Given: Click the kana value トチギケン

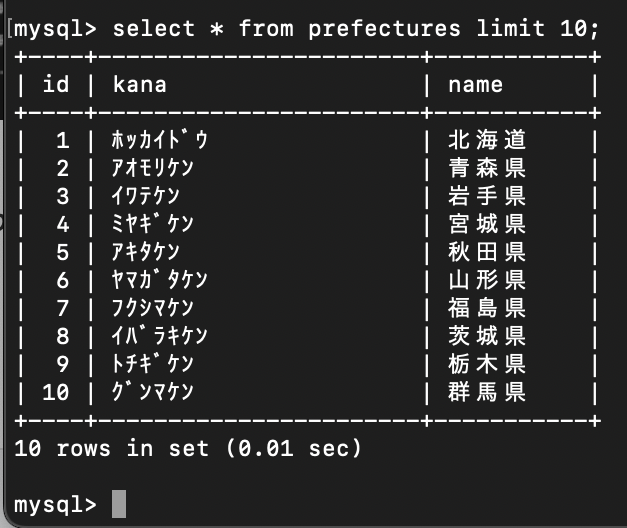Looking at the screenshot, I should click(153, 364).
